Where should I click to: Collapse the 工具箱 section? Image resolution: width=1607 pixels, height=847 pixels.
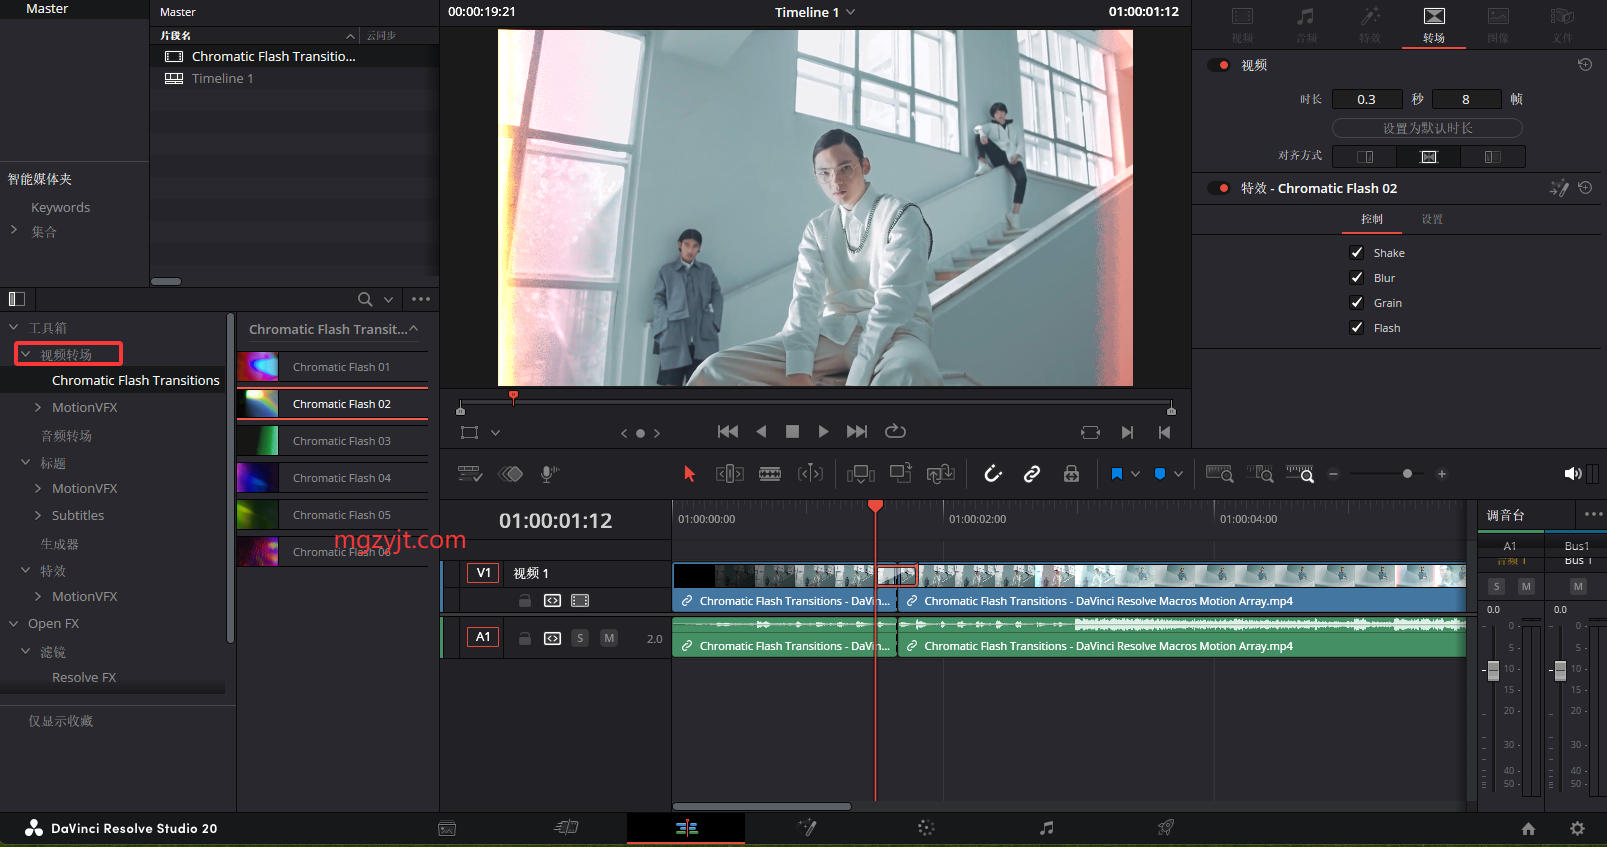tap(14, 327)
